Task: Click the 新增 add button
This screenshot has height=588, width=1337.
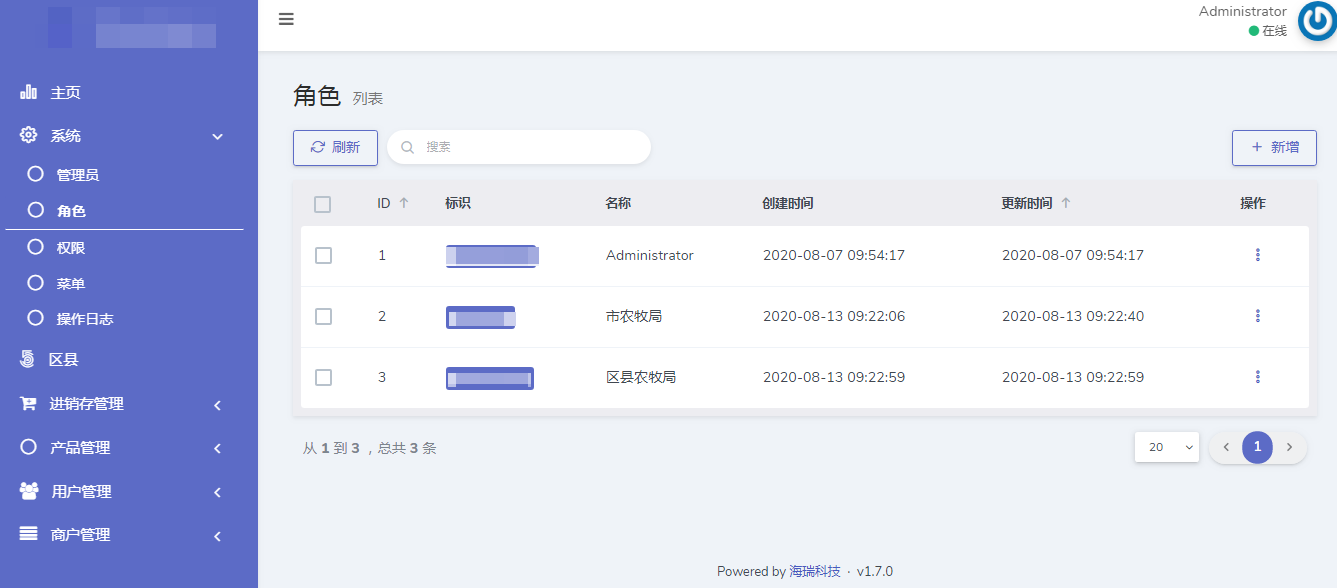Action: point(1274,147)
